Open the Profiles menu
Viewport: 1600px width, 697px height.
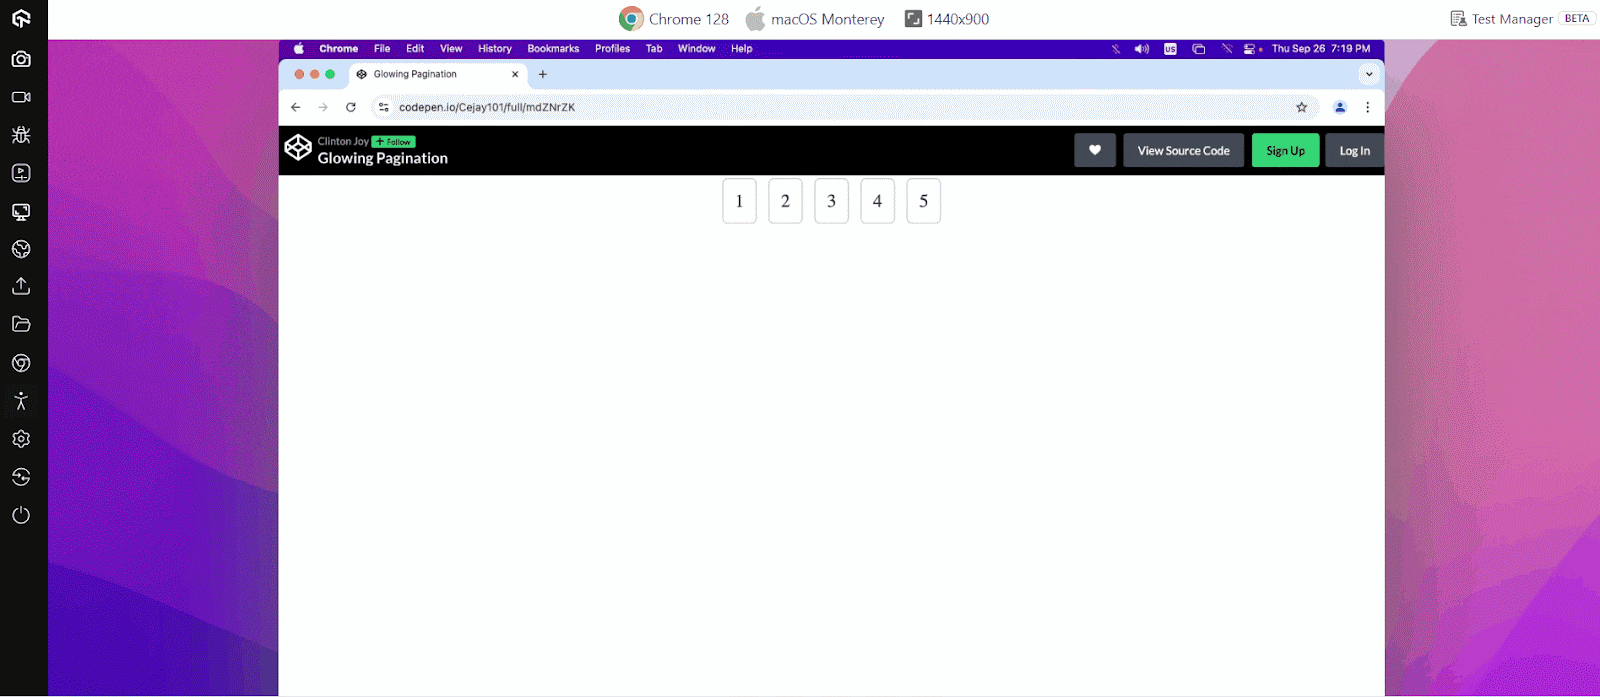pos(612,48)
